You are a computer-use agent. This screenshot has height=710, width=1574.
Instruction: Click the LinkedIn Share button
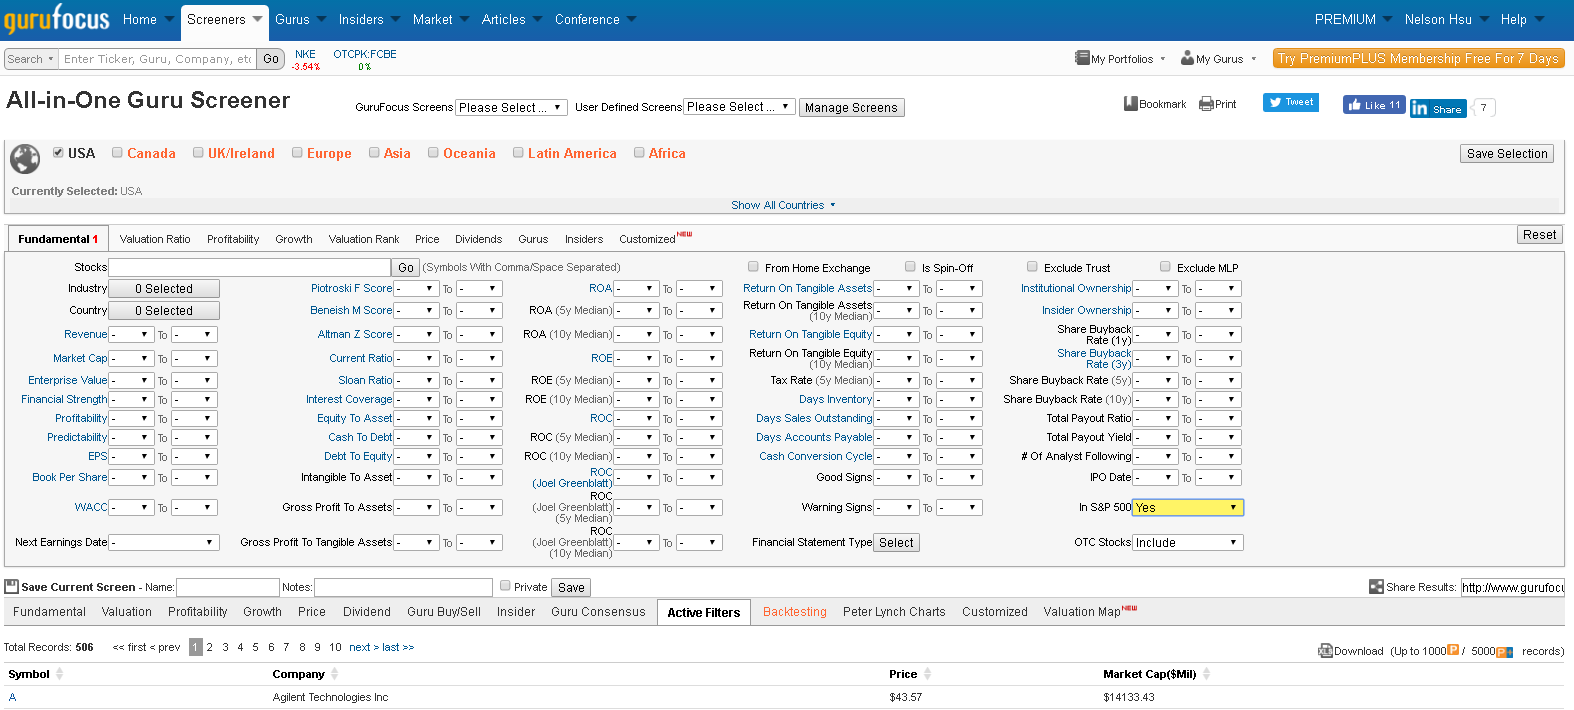click(x=1438, y=108)
